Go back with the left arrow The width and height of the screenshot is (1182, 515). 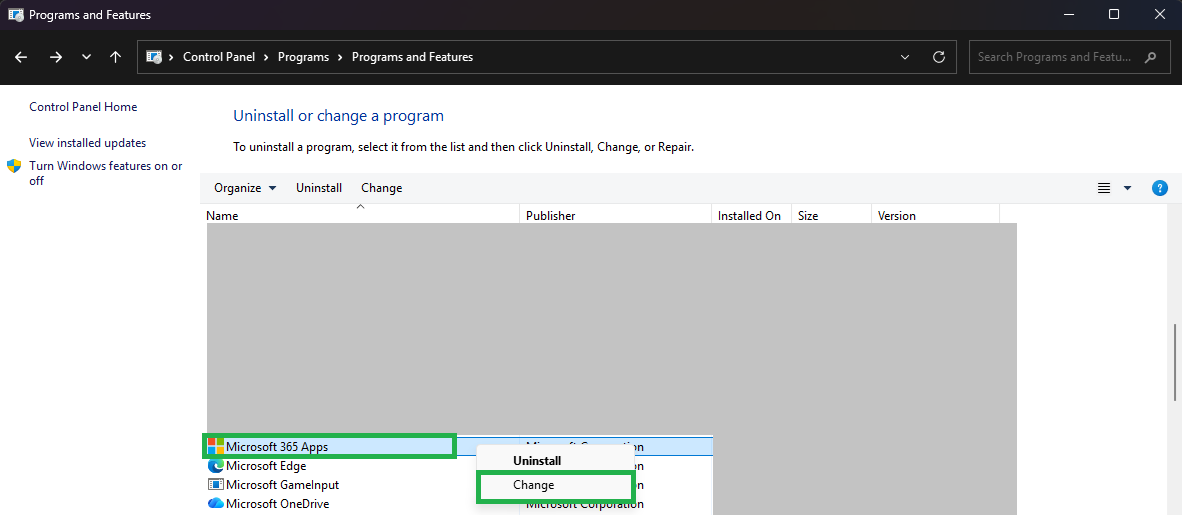[x=21, y=57]
